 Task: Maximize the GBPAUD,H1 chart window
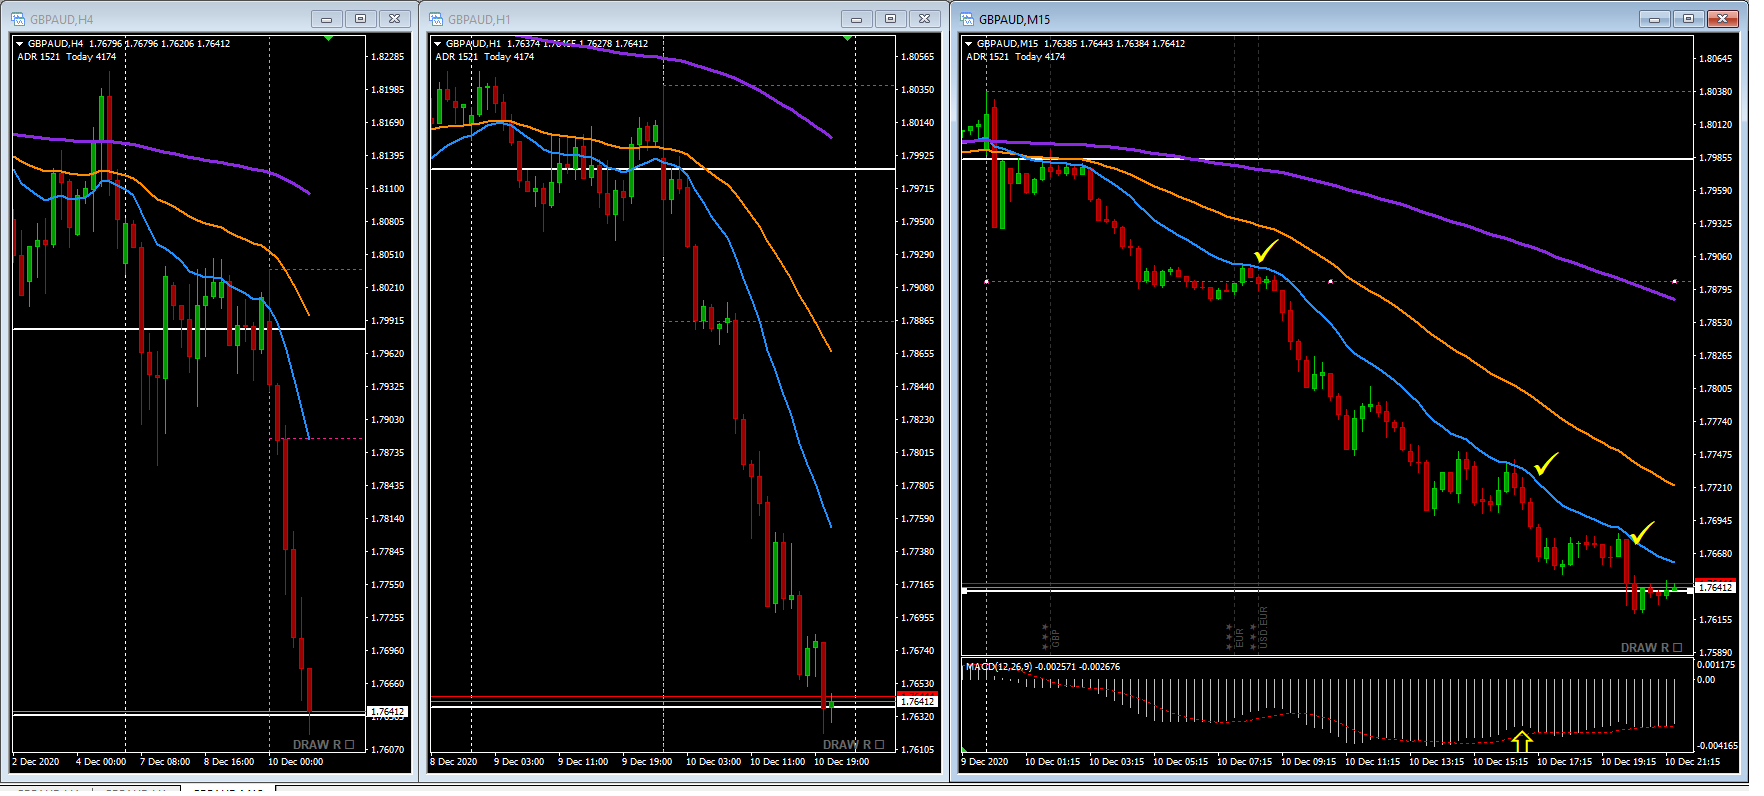(x=890, y=19)
